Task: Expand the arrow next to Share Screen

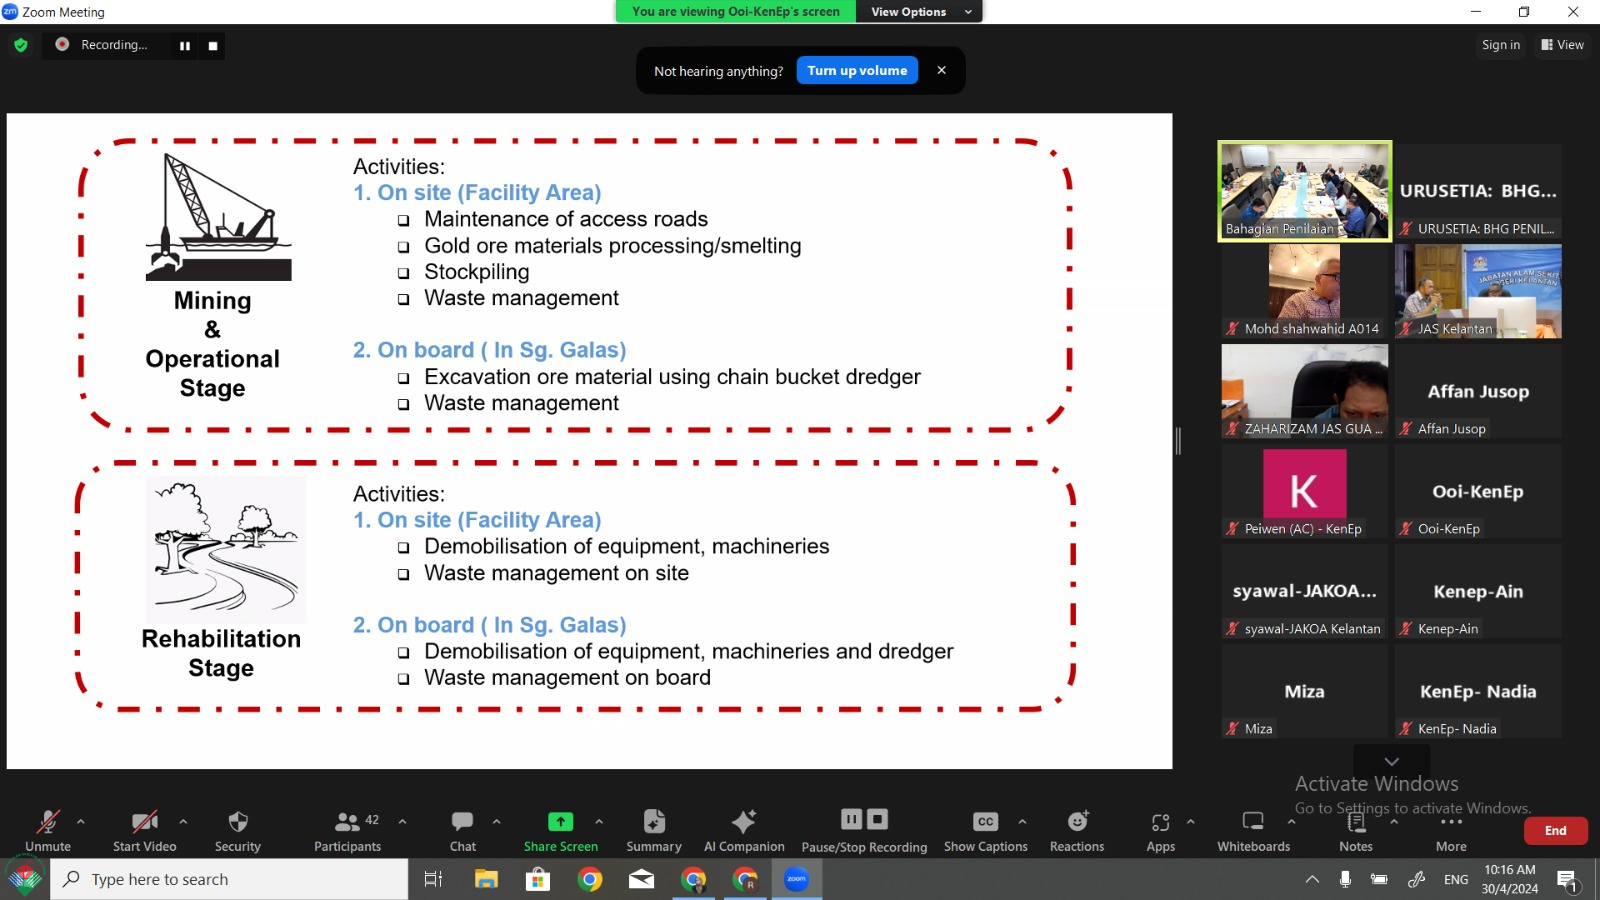Action: (x=599, y=822)
